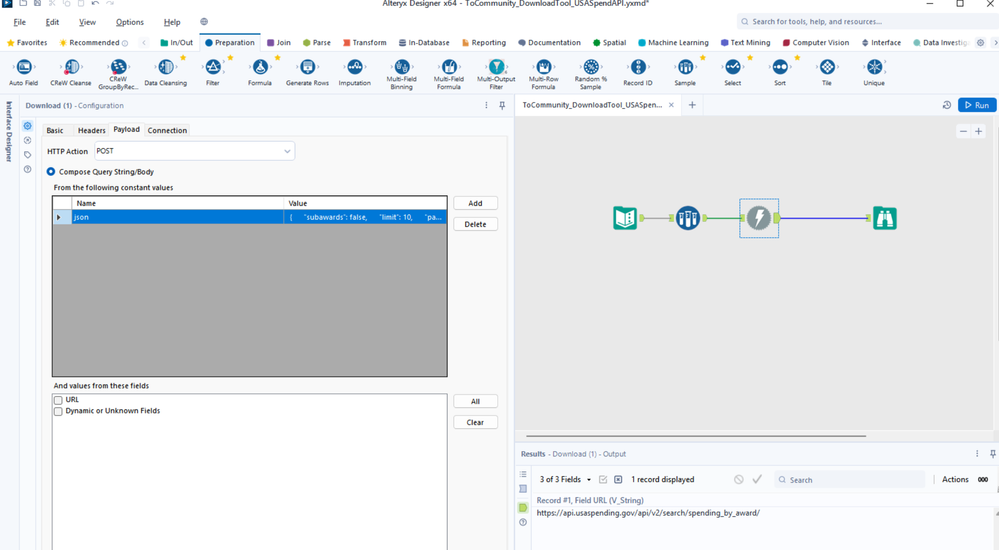The height and width of the screenshot is (550, 999).
Task: Select the Unique tool icon
Action: pyautogui.click(x=874, y=67)
